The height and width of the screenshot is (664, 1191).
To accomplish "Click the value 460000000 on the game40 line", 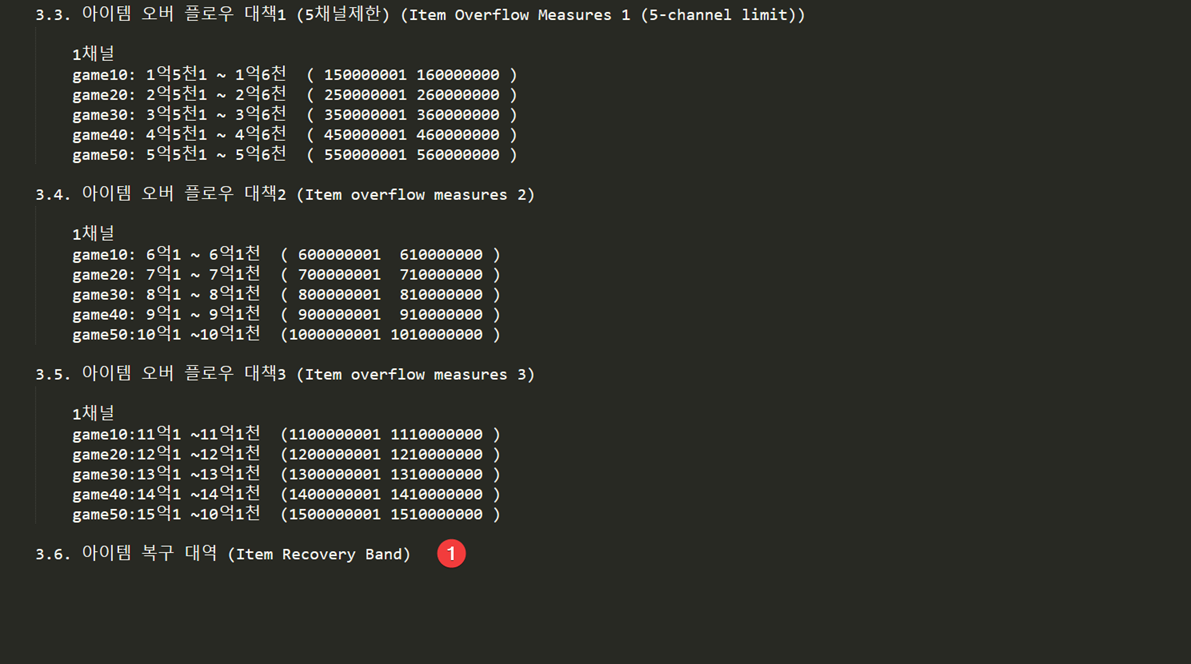I will click(458, 135).
